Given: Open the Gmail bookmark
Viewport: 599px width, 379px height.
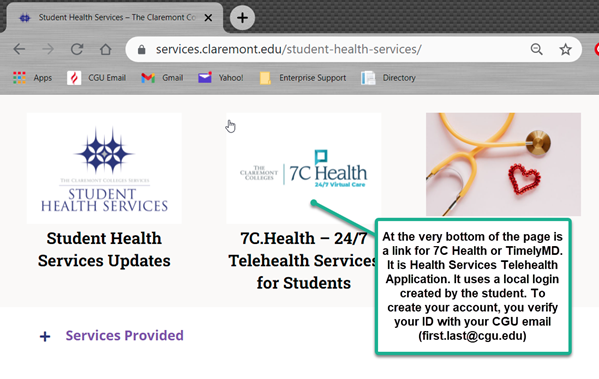Looking at the screenshot, I should (162, 78).
